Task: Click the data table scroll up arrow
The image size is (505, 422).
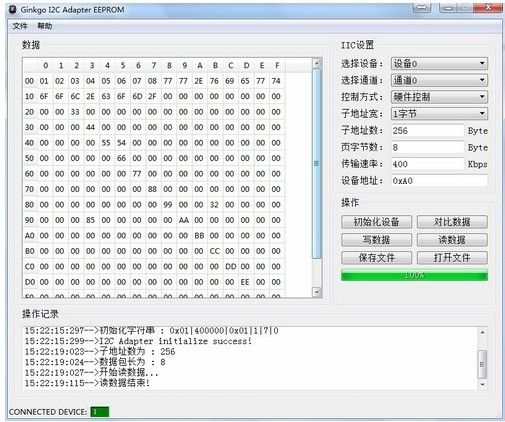Action: click(x=317, y=63)
